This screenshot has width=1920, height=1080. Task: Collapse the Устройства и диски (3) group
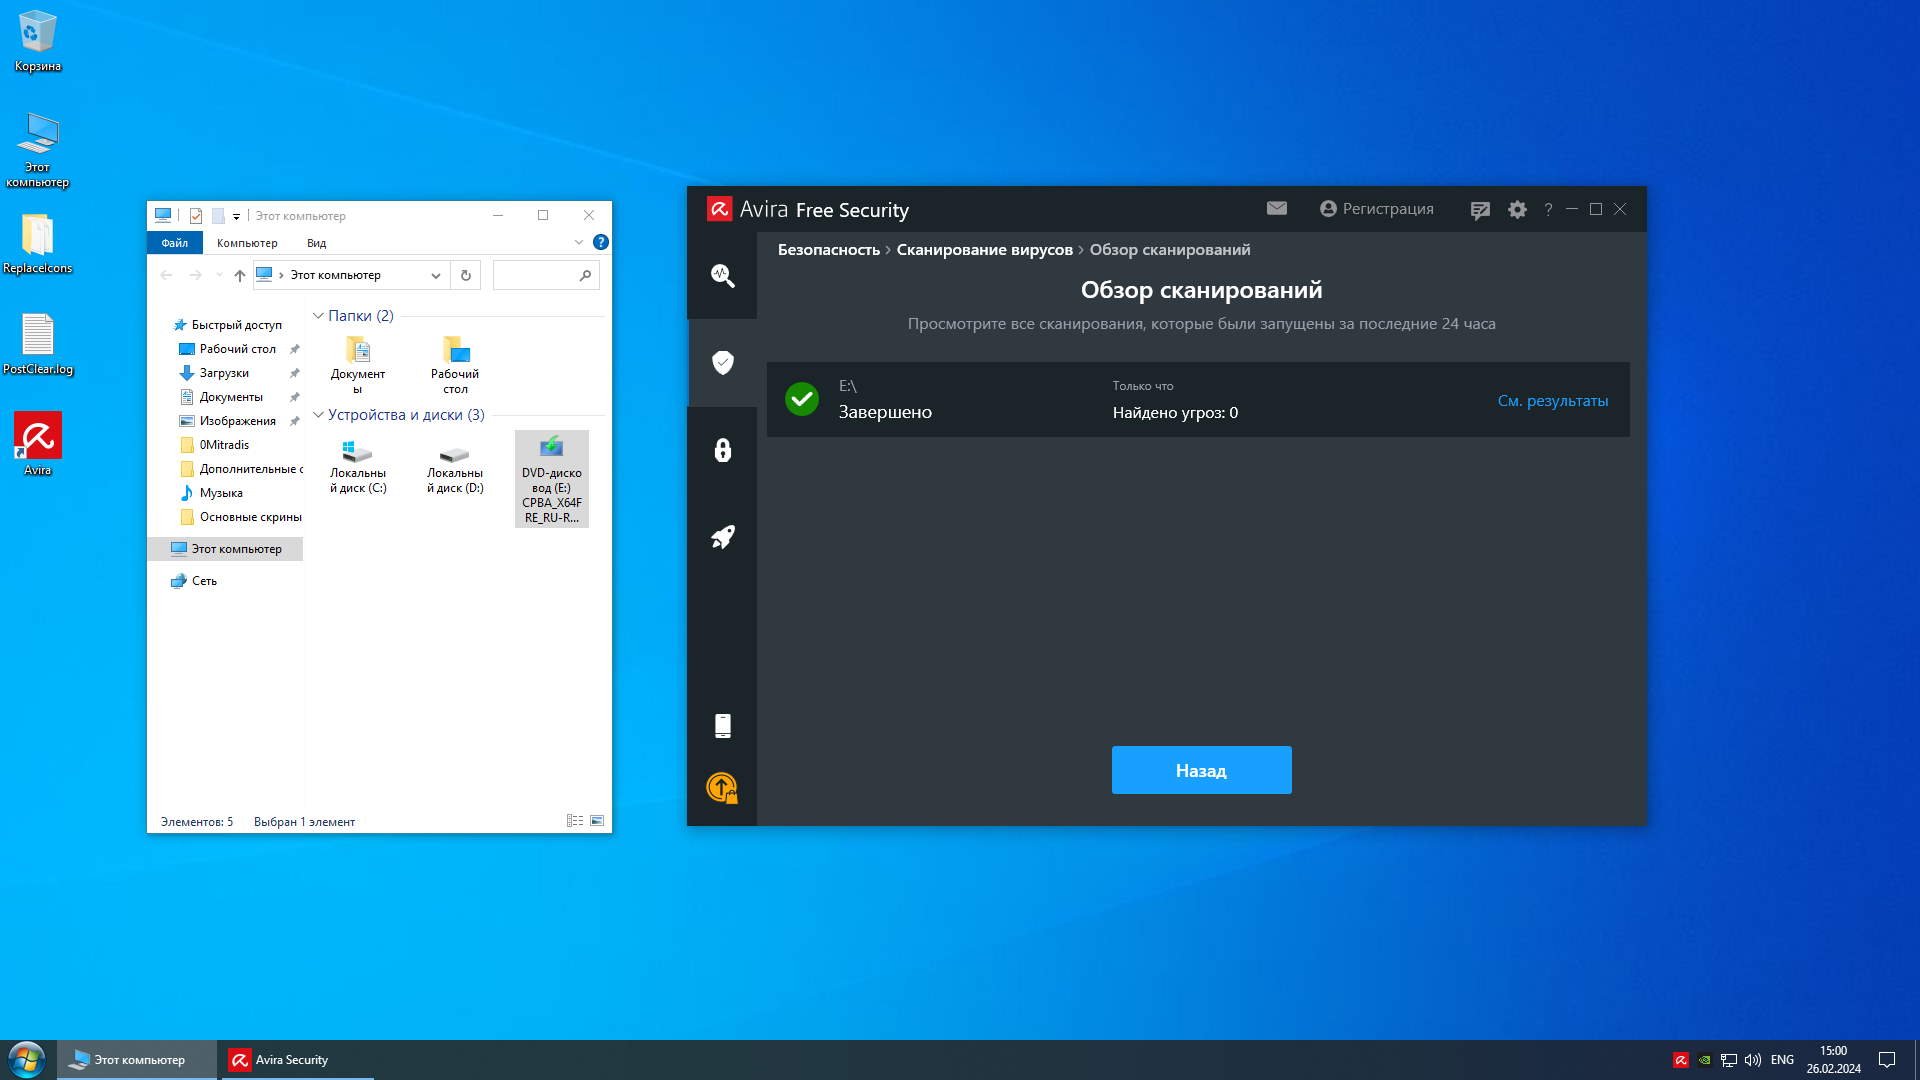click(318, 415)
